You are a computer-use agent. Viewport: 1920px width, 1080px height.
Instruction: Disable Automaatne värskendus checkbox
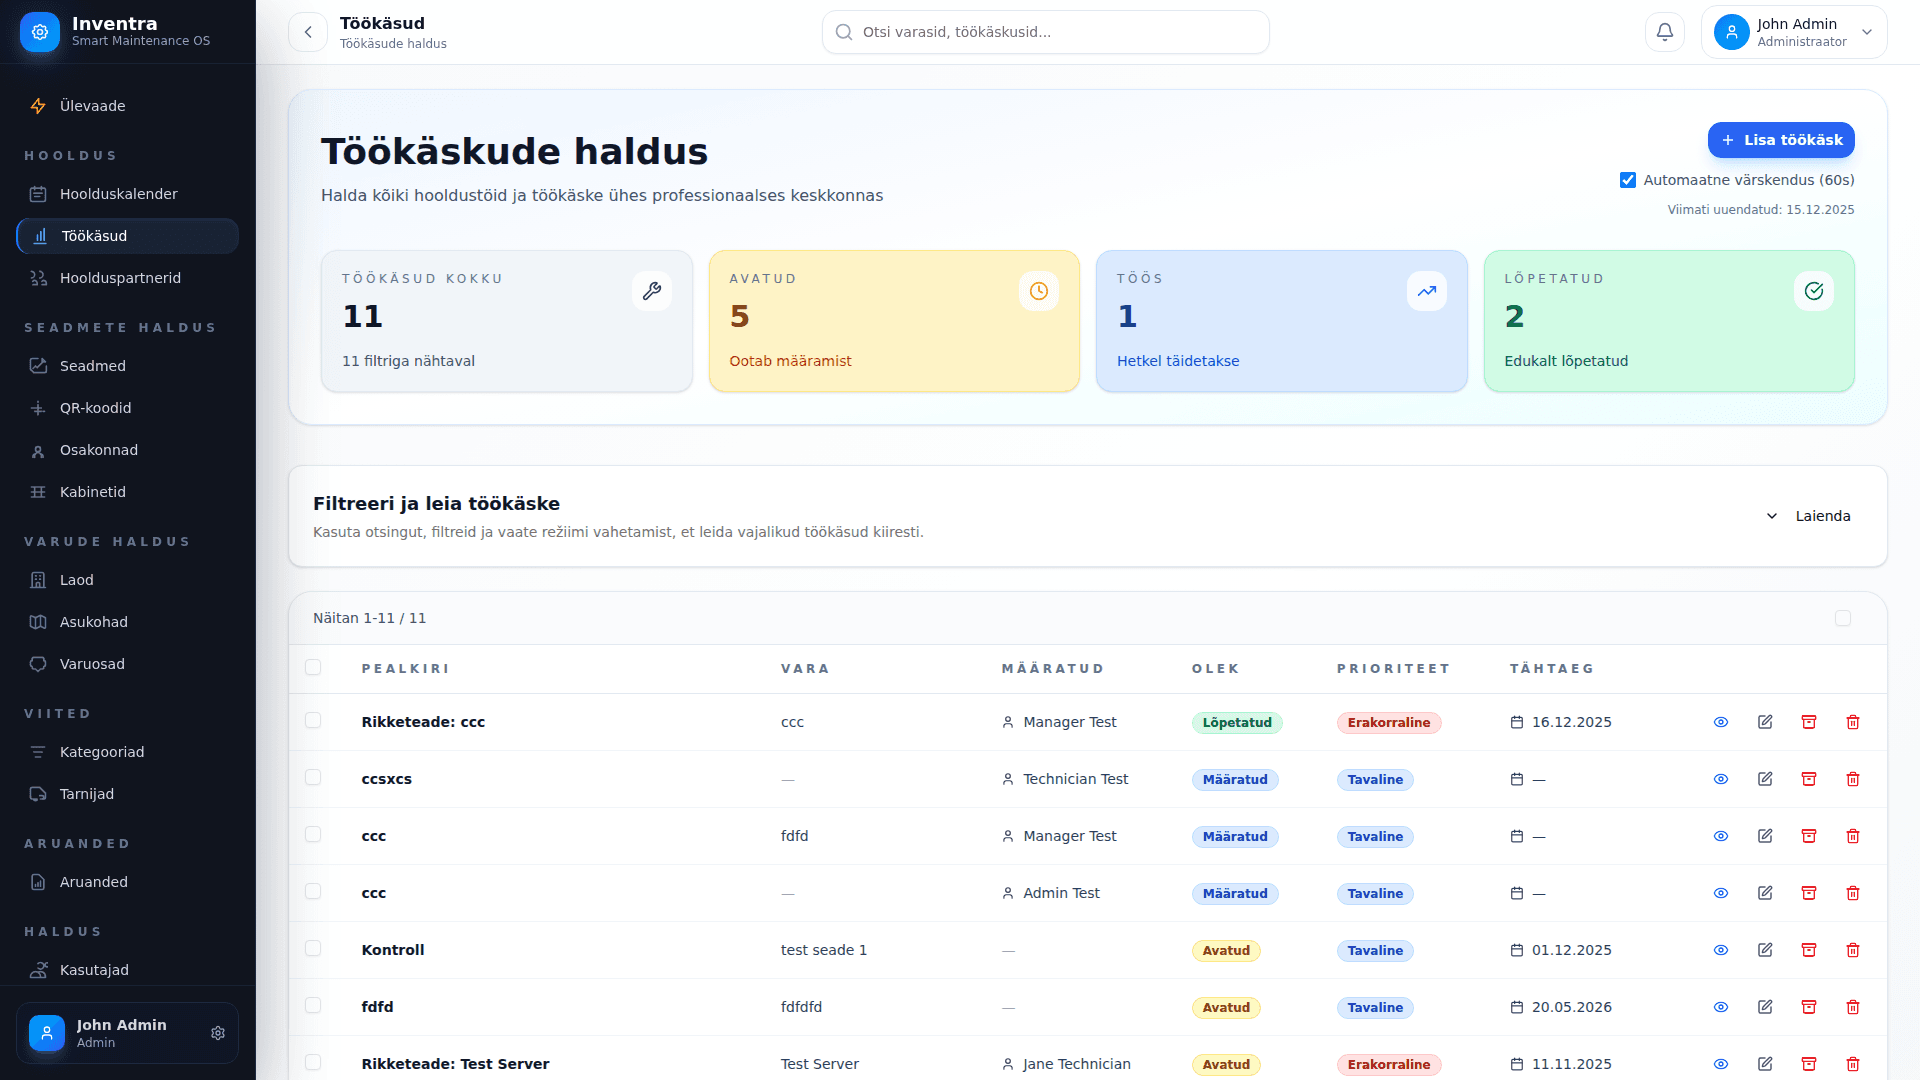[1628, 180]
